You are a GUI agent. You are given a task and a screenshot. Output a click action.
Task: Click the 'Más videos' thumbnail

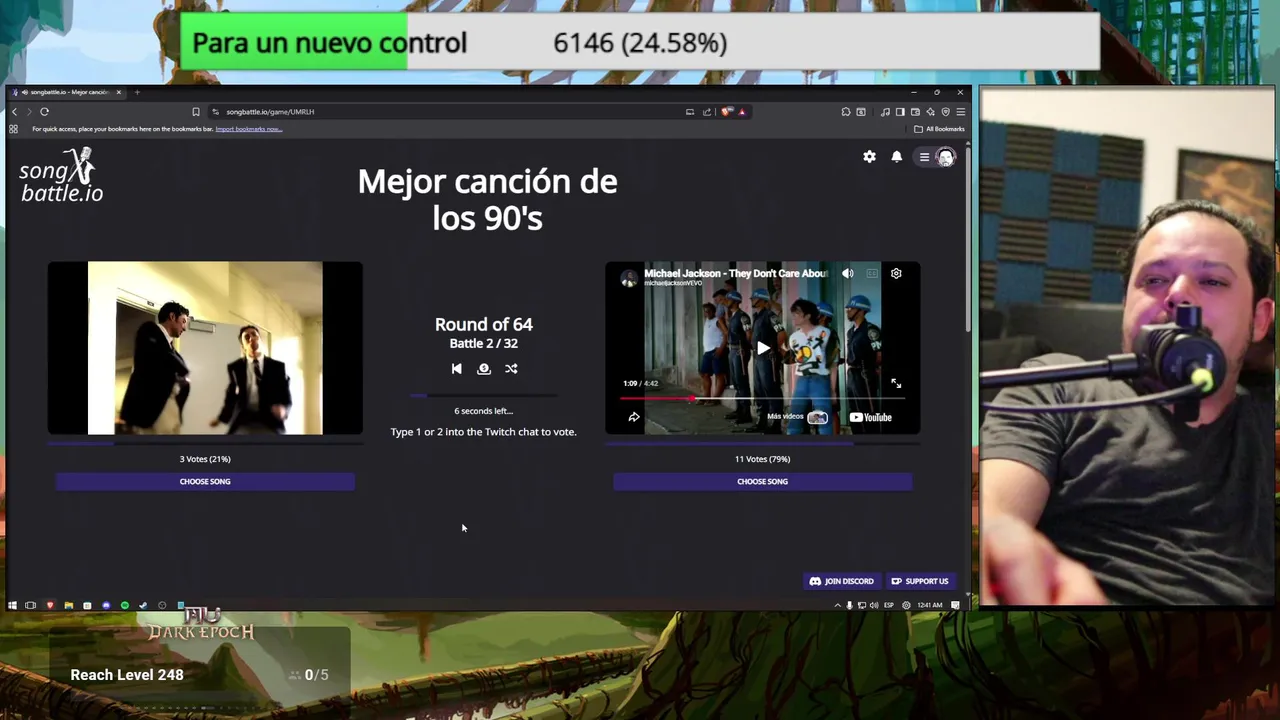click(x=817, y=417)
